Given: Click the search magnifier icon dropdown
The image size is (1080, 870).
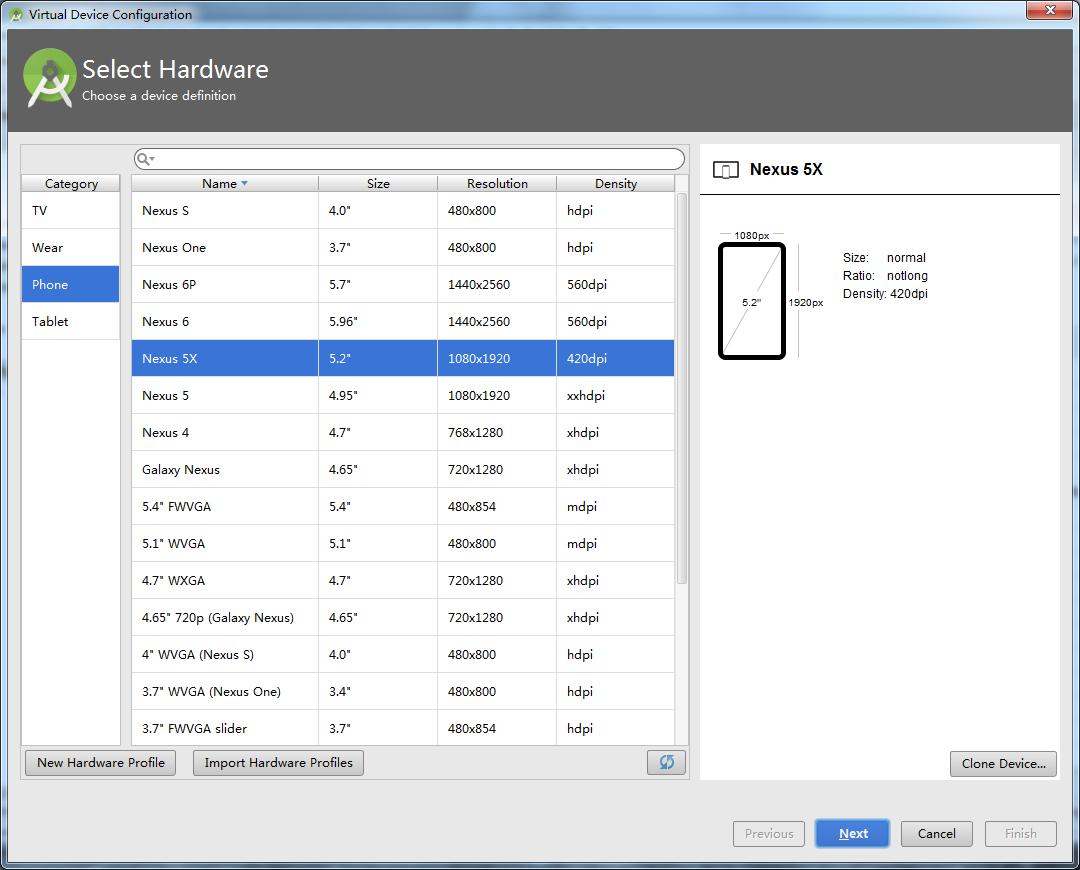Looking at the screenshot, I should [x=145, y=159].
